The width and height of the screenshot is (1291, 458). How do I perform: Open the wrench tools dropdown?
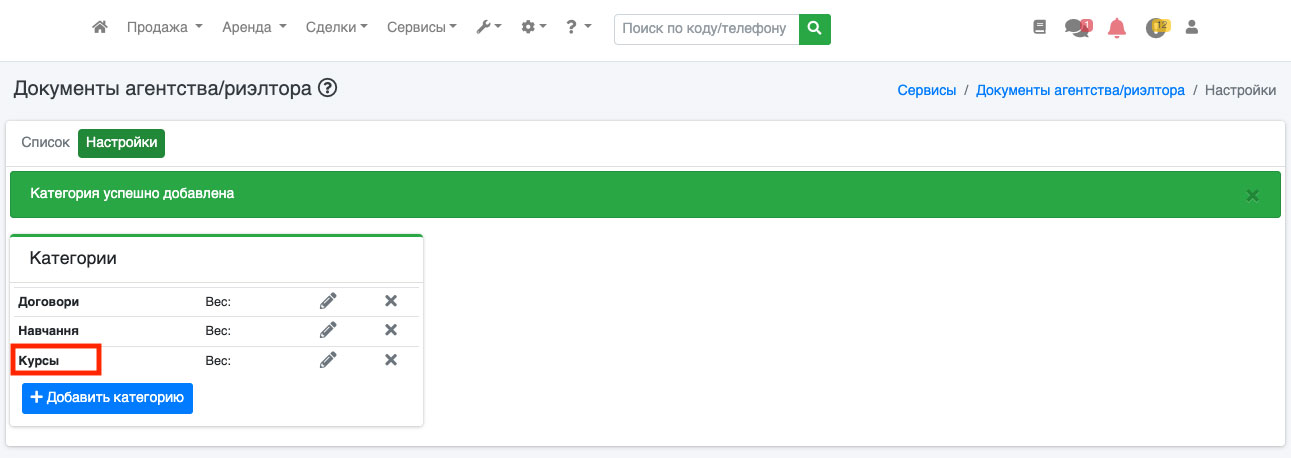[488, 28]
